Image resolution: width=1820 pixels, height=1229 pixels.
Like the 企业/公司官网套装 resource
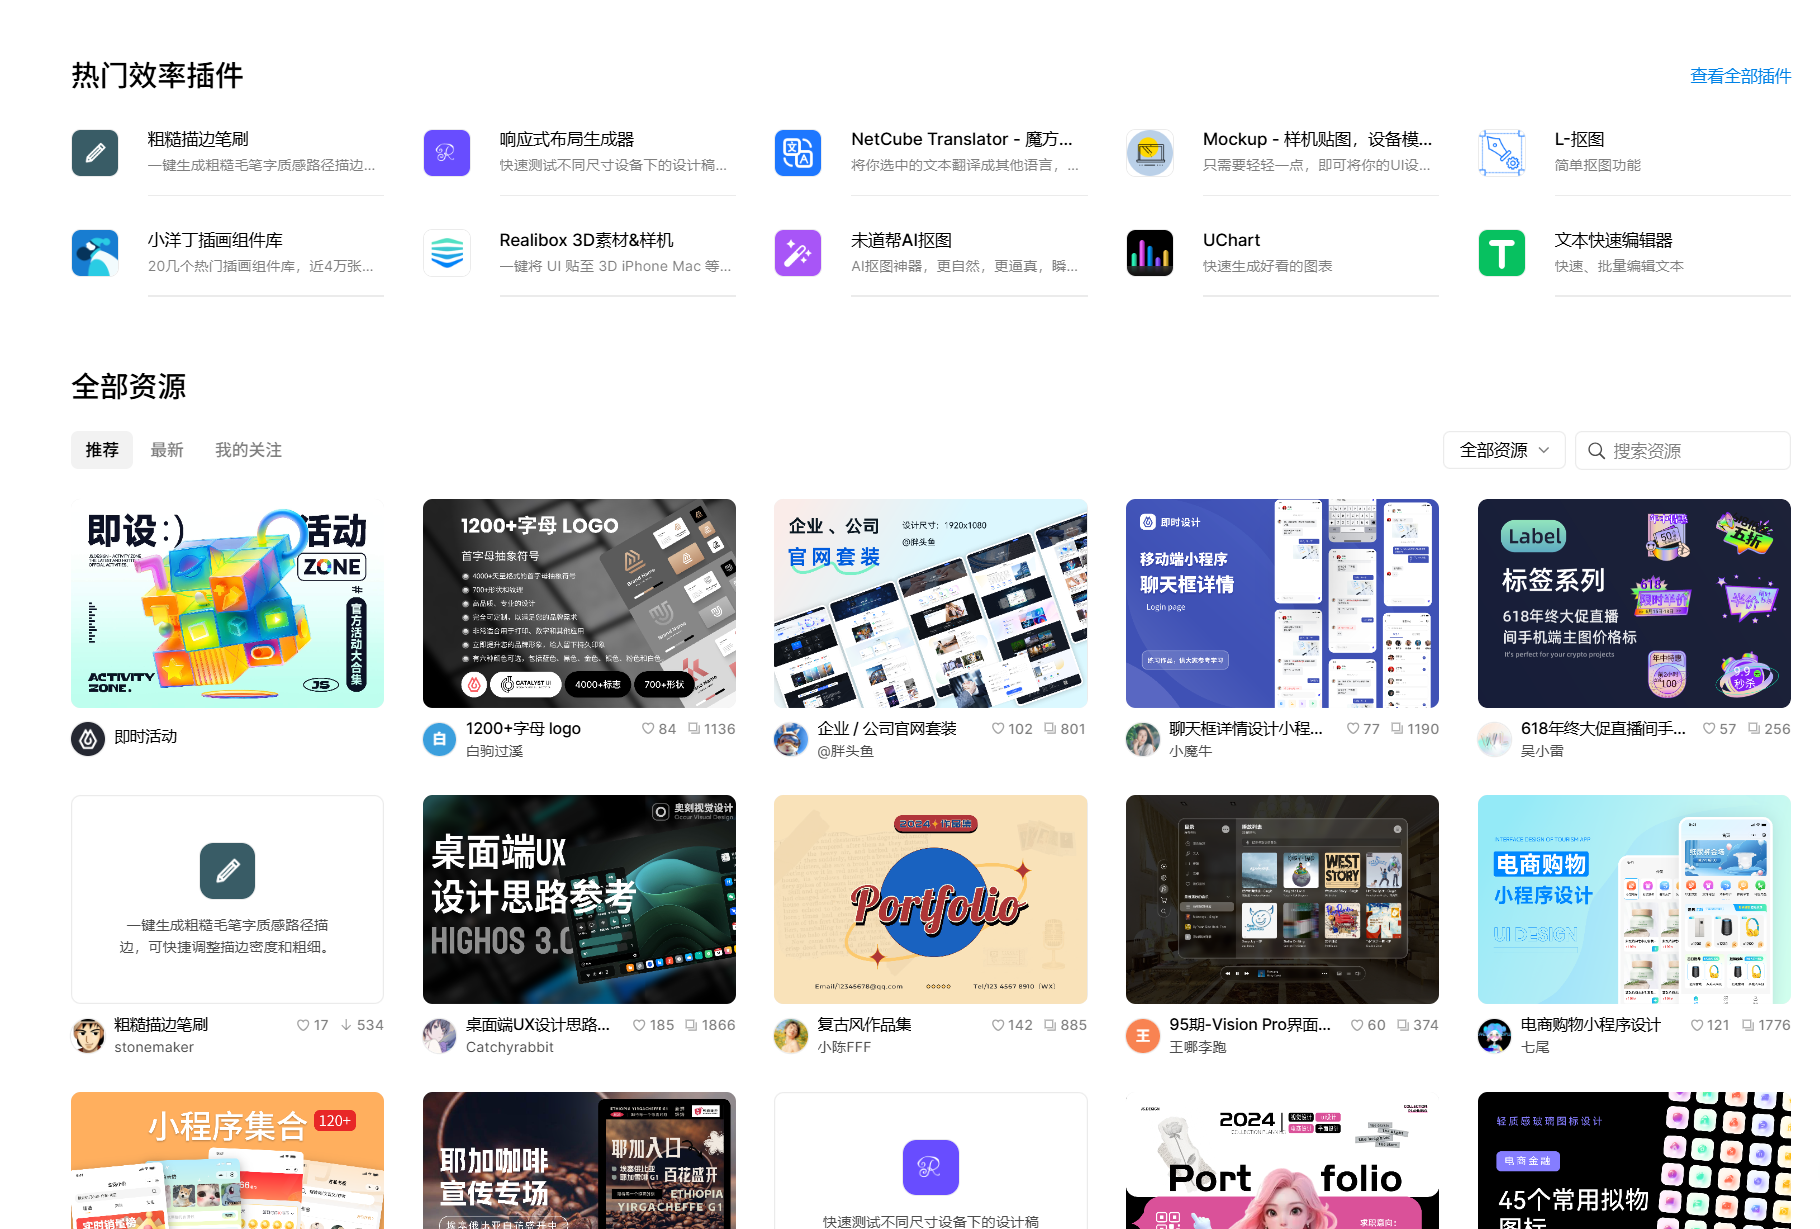pyautogui.click(x=998, y=729)
